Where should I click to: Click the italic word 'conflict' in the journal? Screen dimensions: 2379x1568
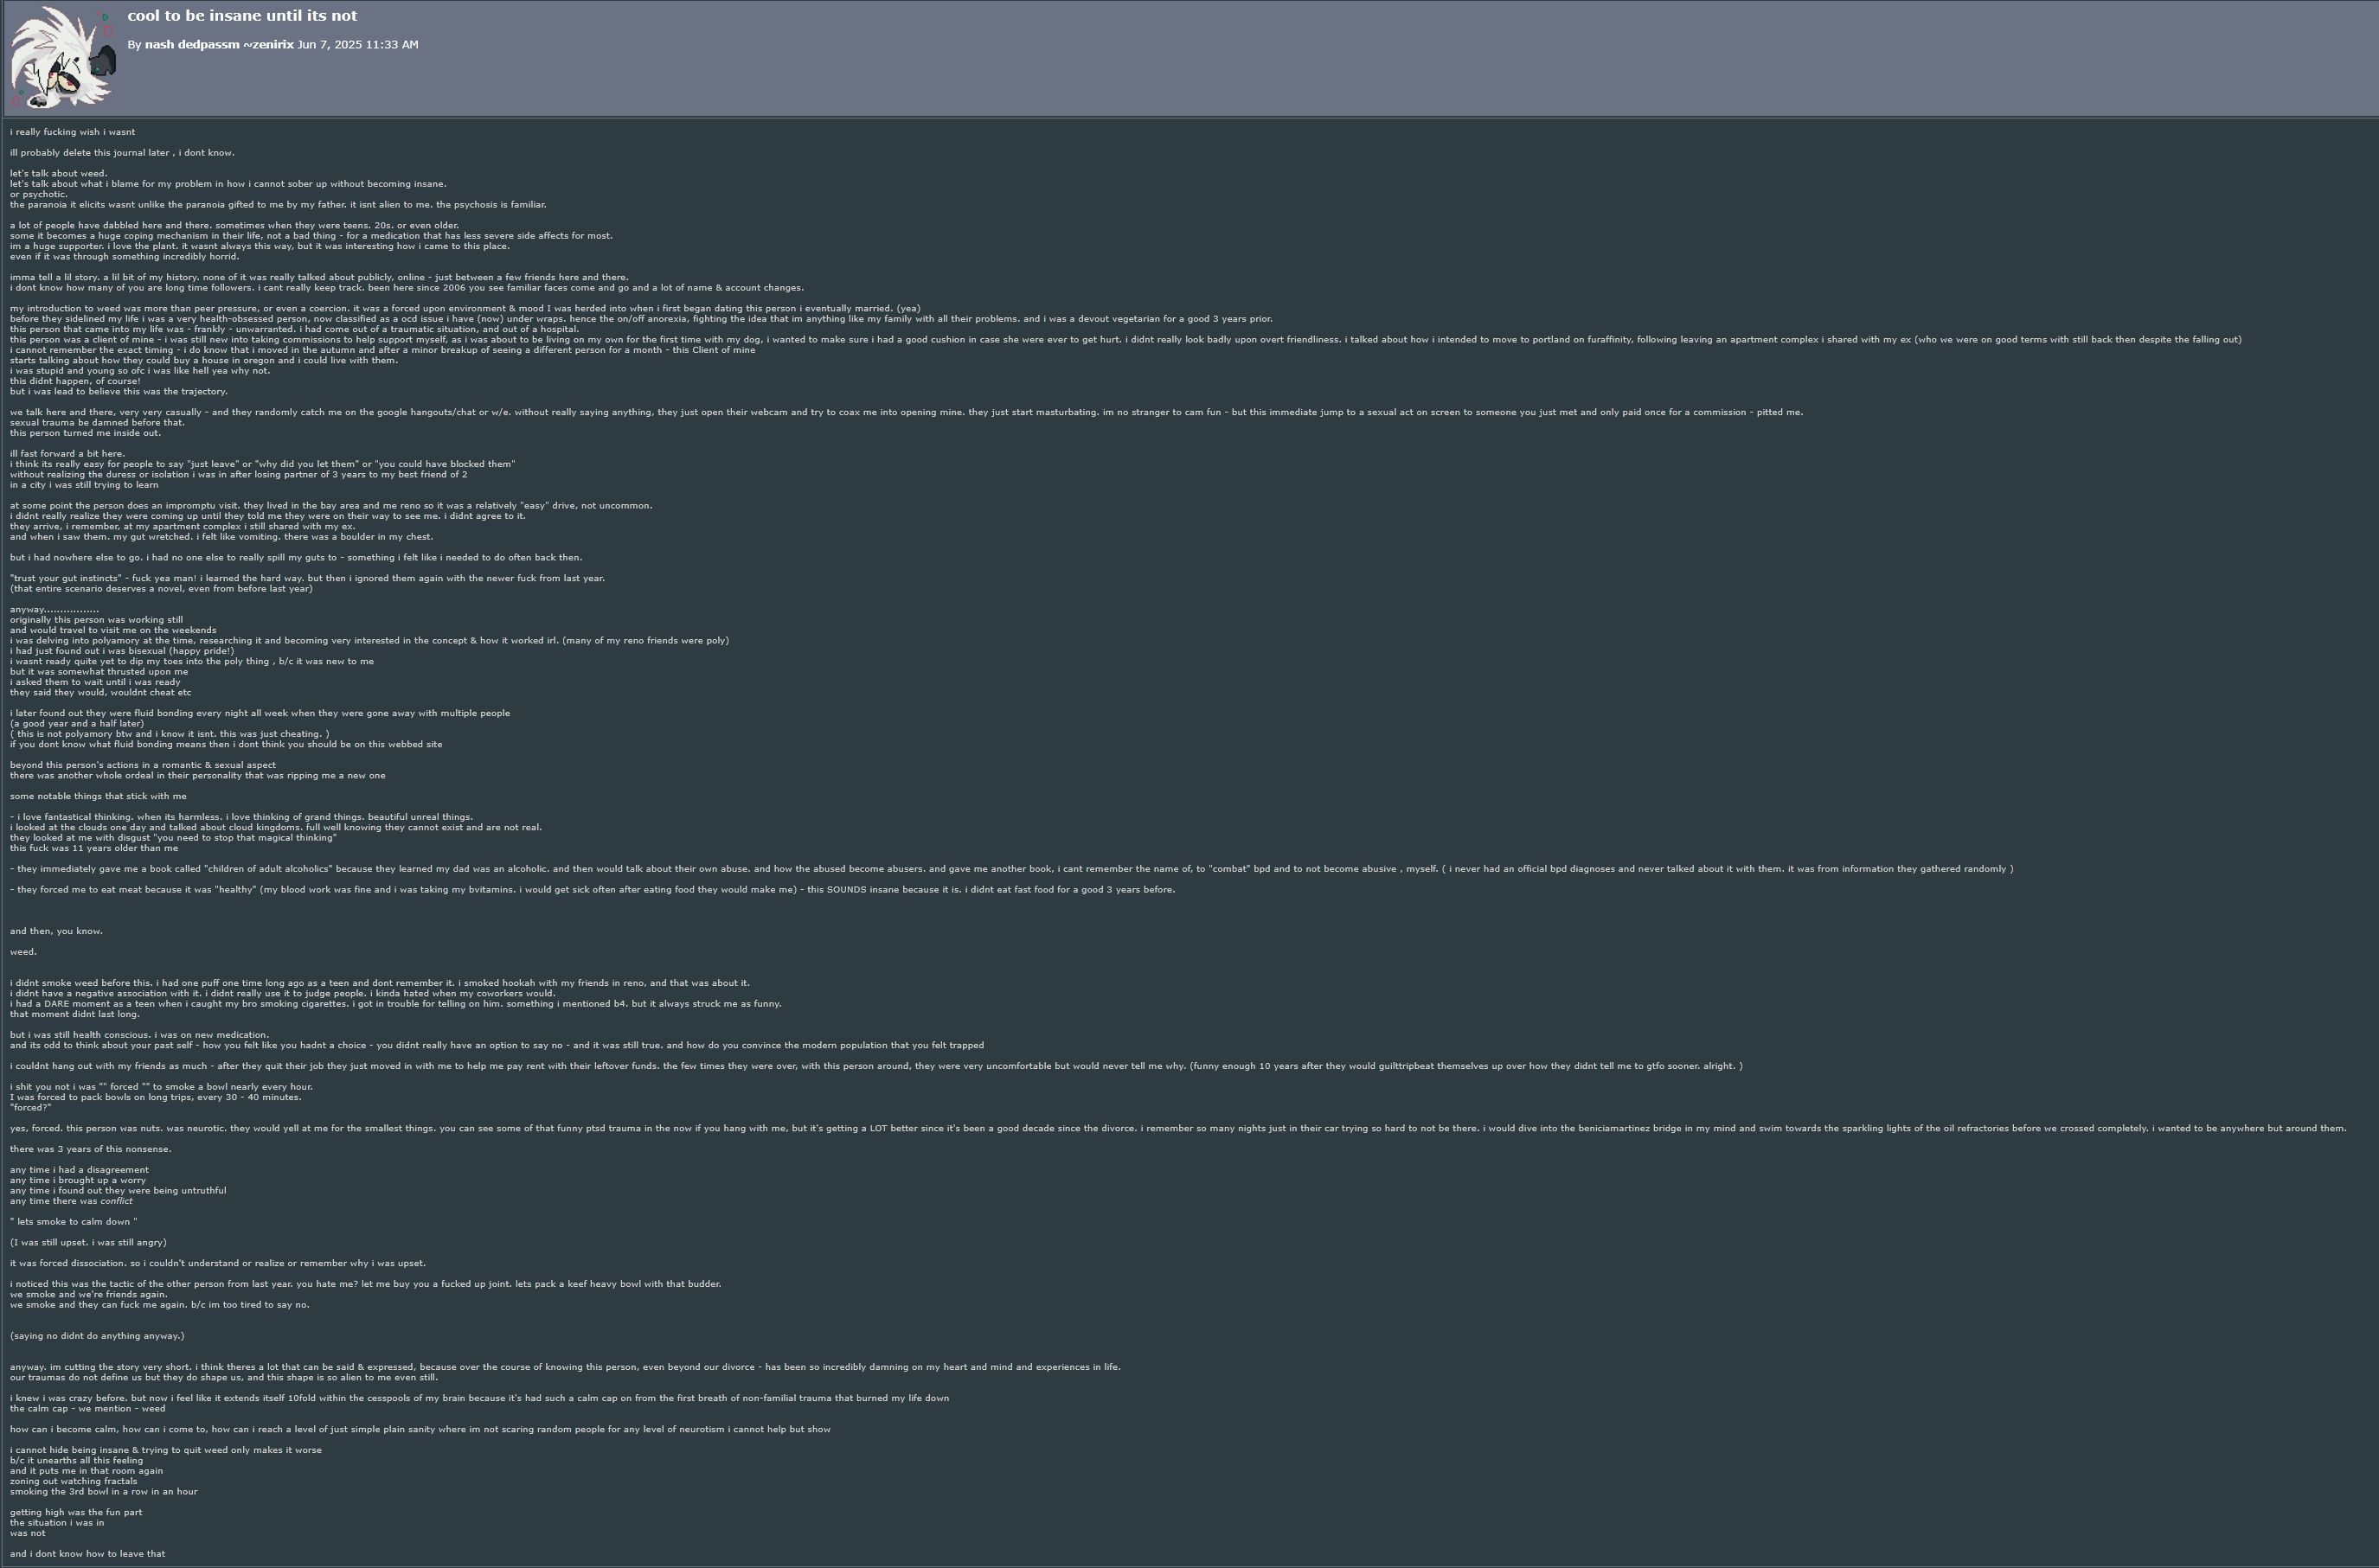click(x=116, y=1201)
